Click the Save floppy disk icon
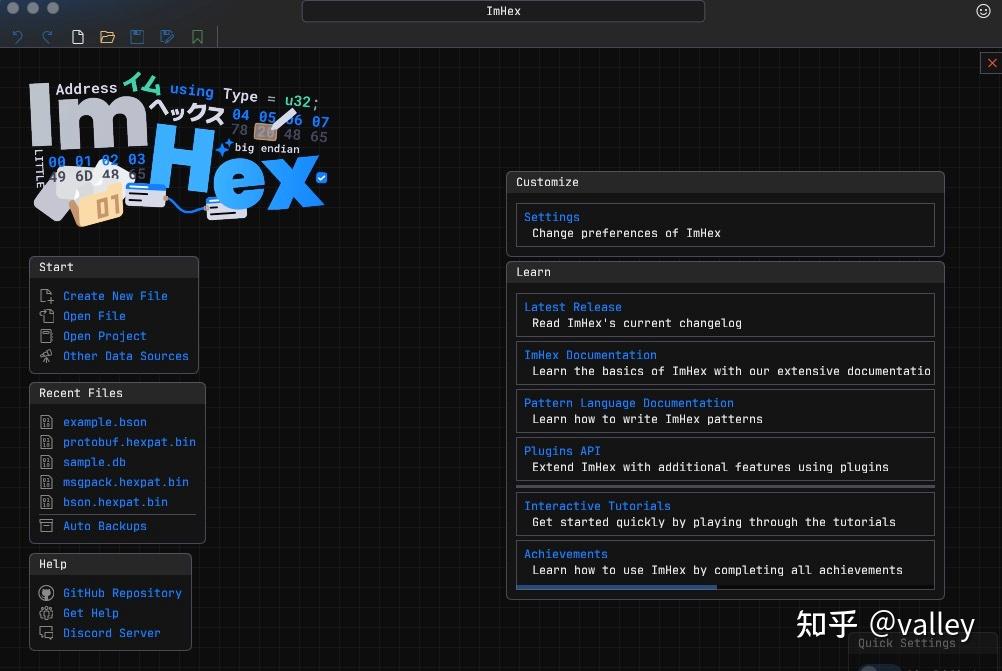This screenshot has width=1002, height=671. pos(136,36)
